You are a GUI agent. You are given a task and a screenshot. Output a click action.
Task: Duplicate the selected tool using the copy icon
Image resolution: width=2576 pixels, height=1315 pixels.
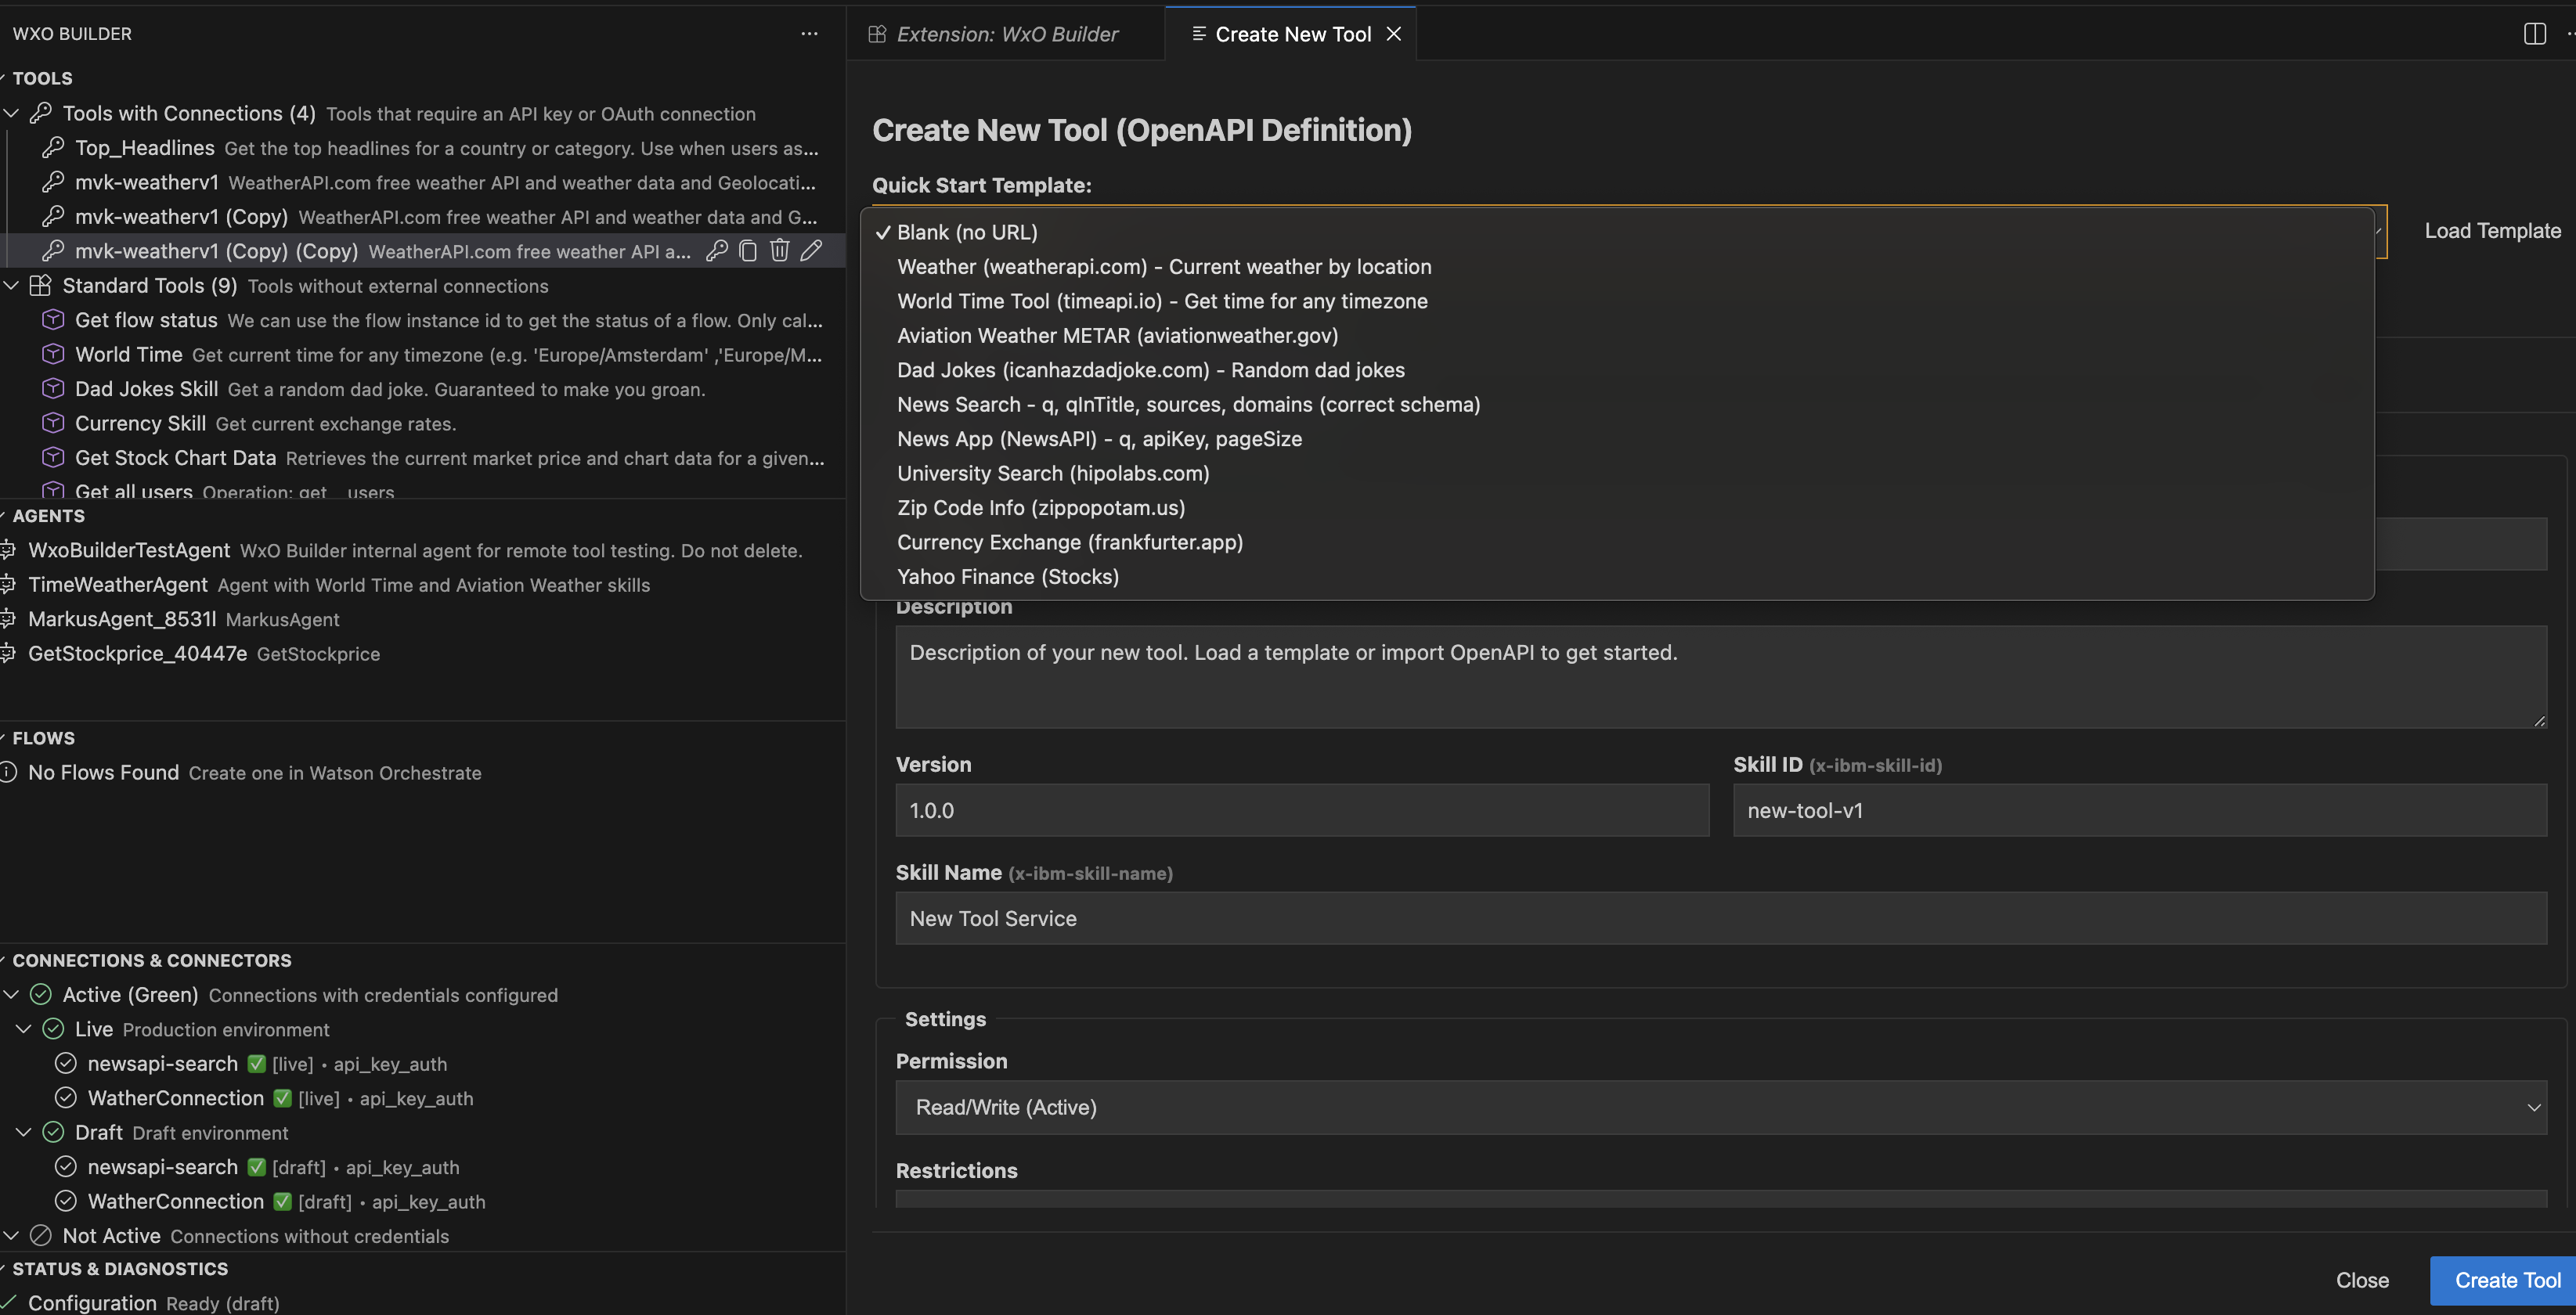coord(748,250)
